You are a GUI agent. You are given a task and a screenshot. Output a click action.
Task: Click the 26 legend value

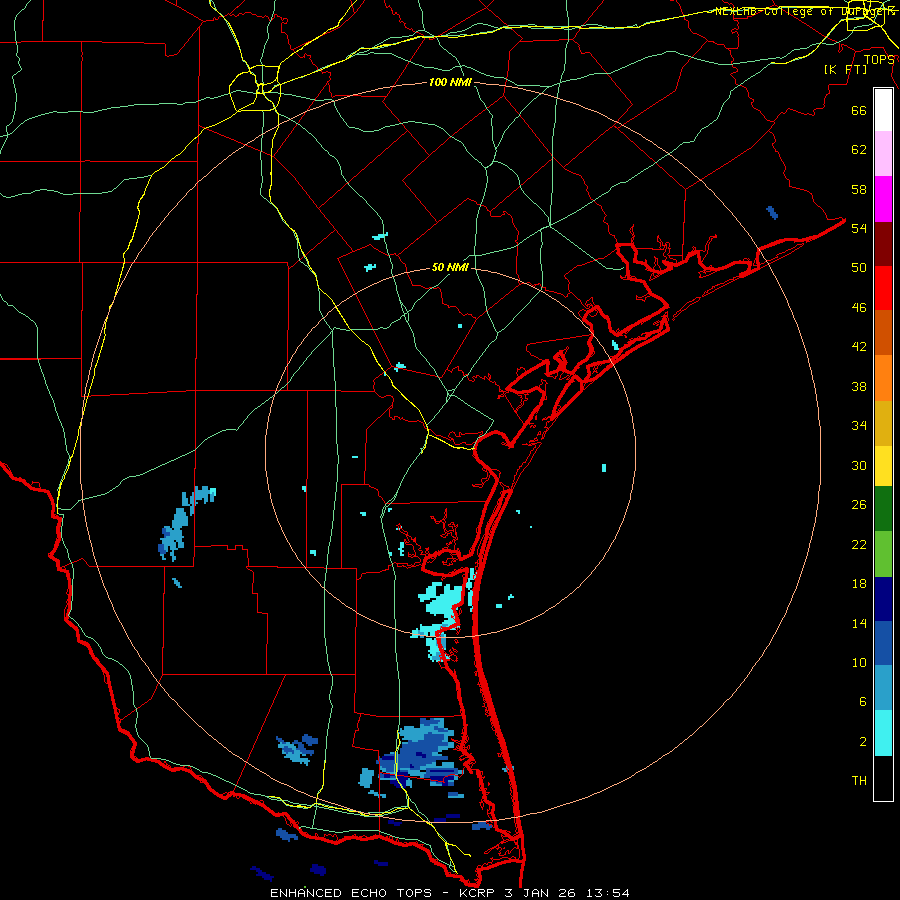point(859,505)
